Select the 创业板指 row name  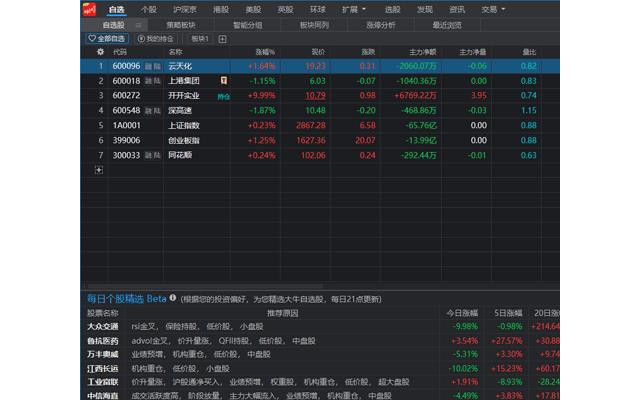[x=184, y=140]
